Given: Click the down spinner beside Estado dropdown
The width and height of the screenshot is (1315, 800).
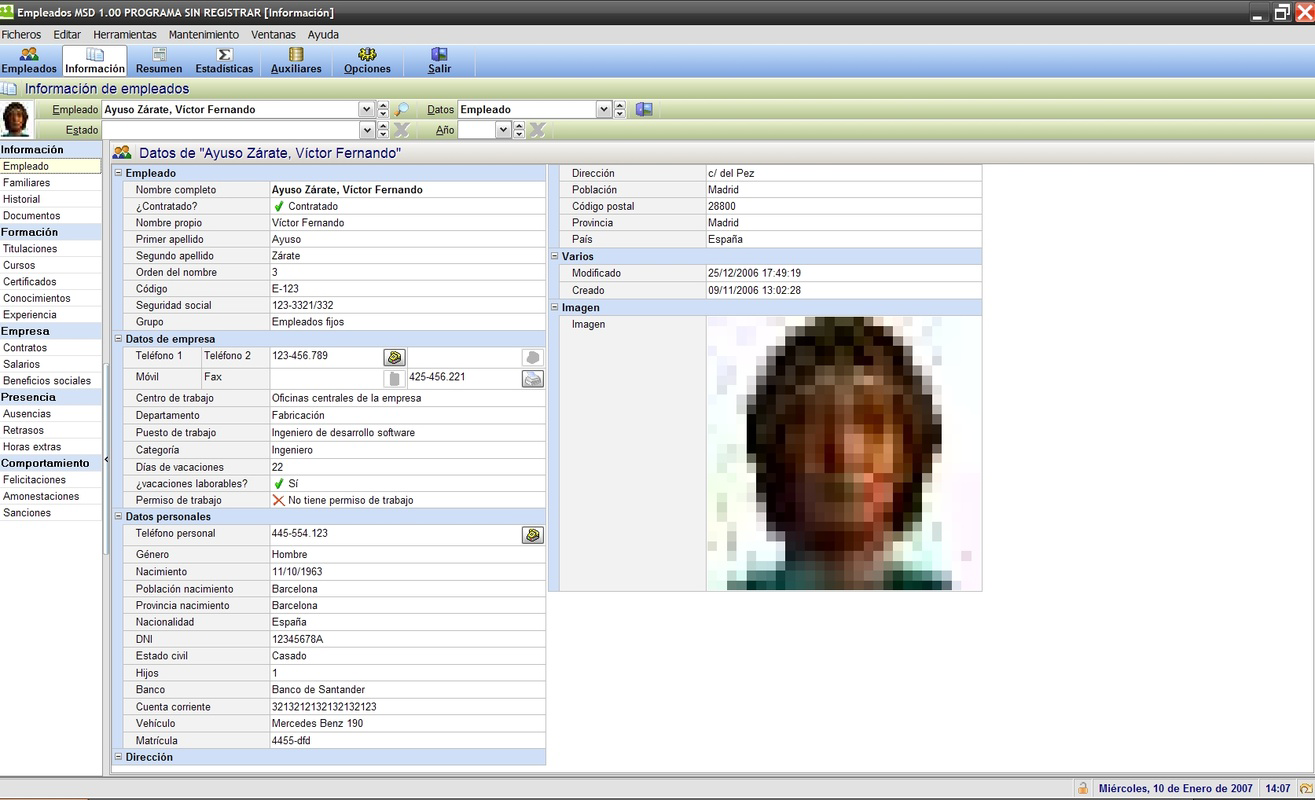Looking at the screenshot, I should (x=383, y=134).
